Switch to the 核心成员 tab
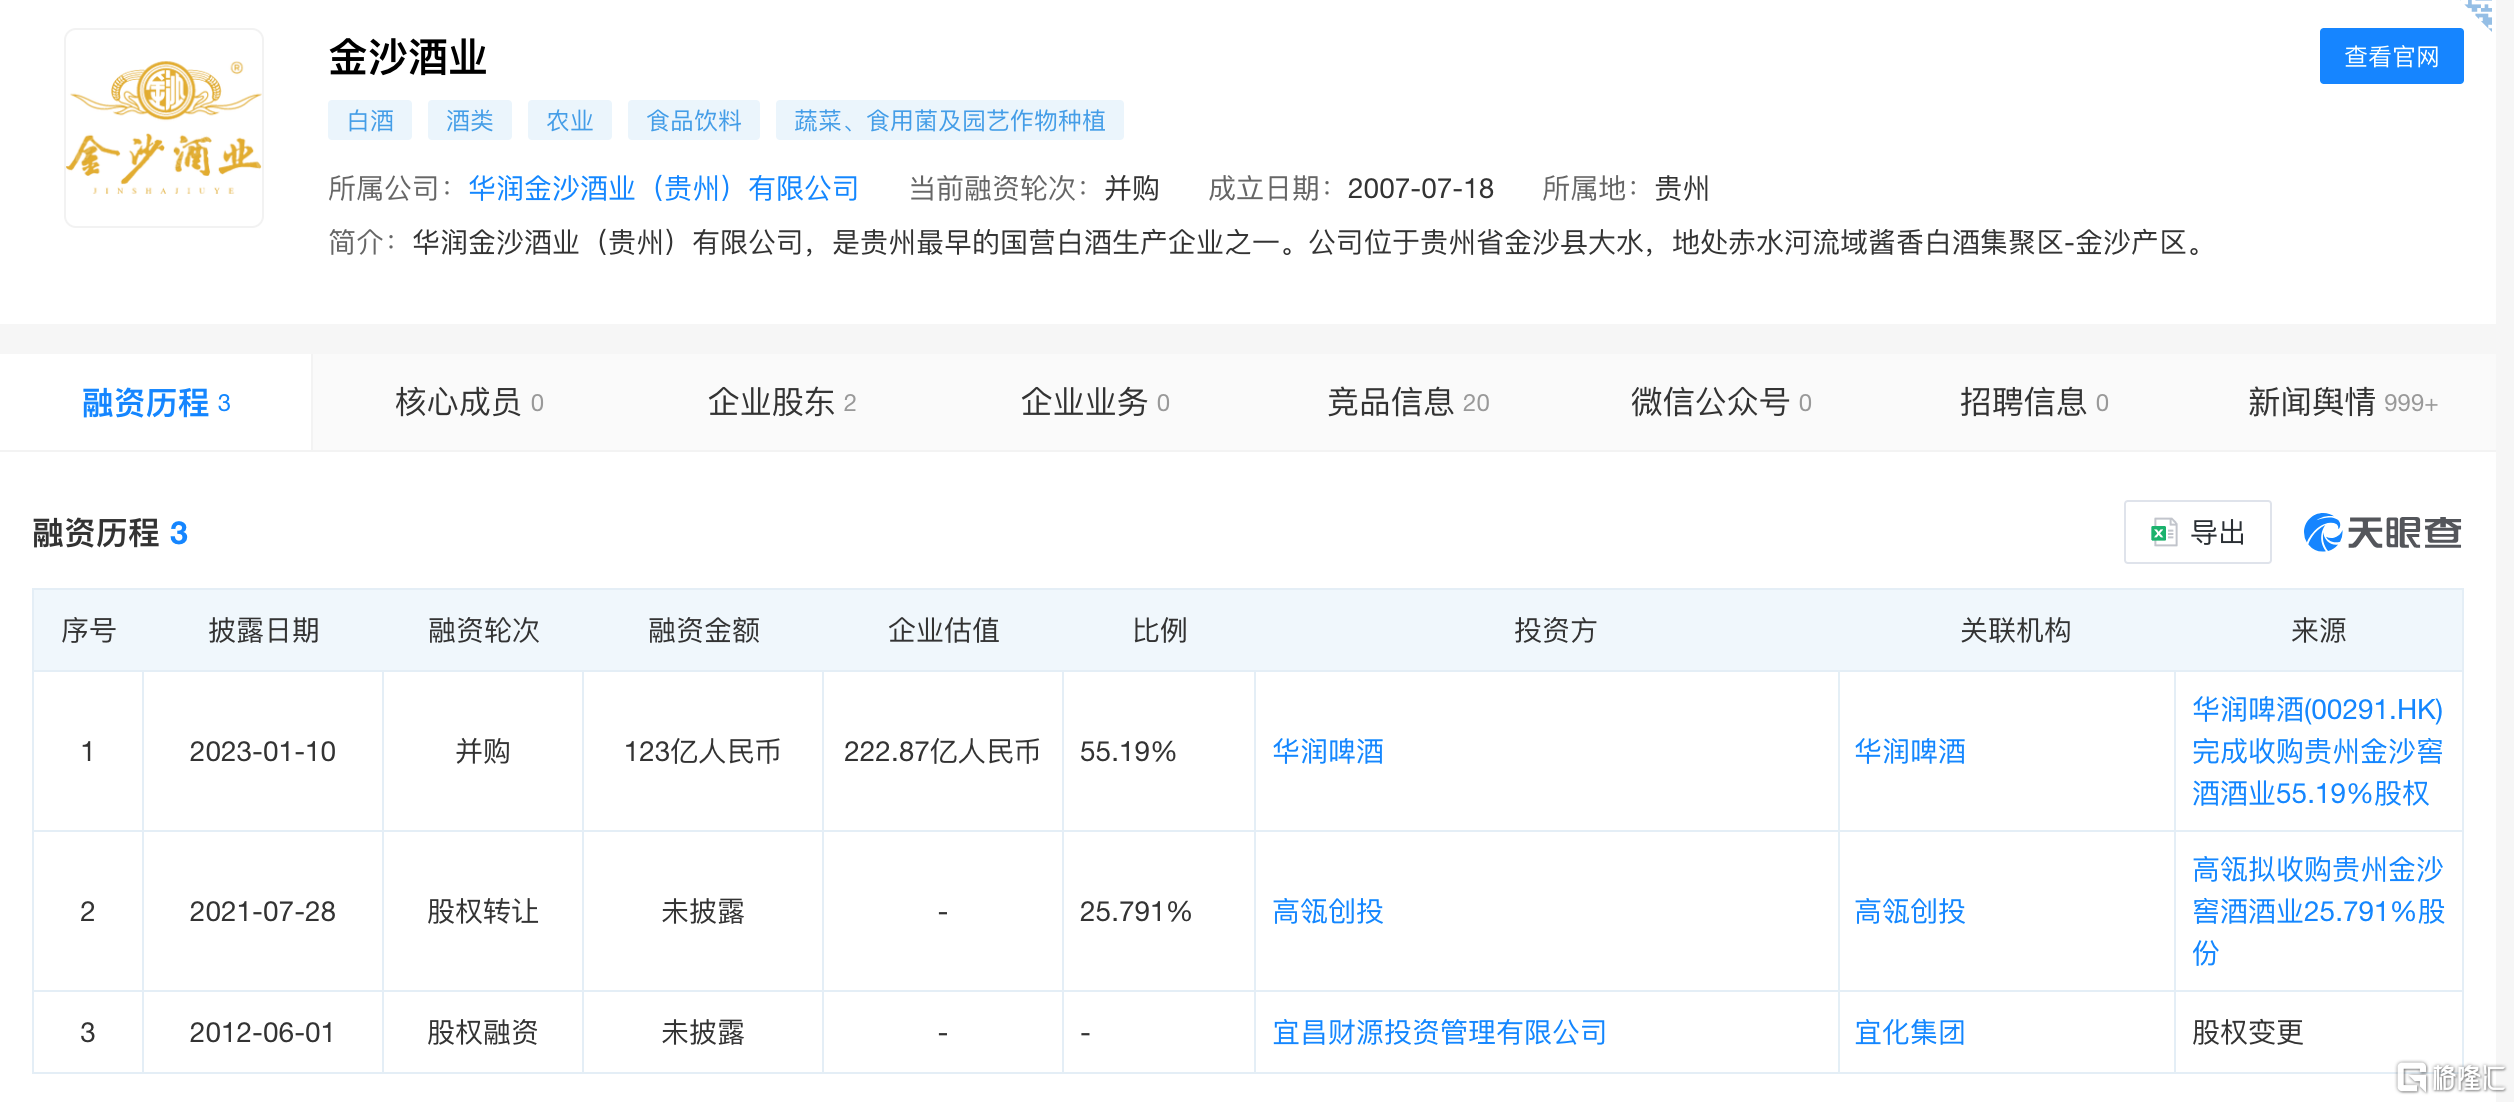This screenshot has width=2514, height=1102. (469, 402)
